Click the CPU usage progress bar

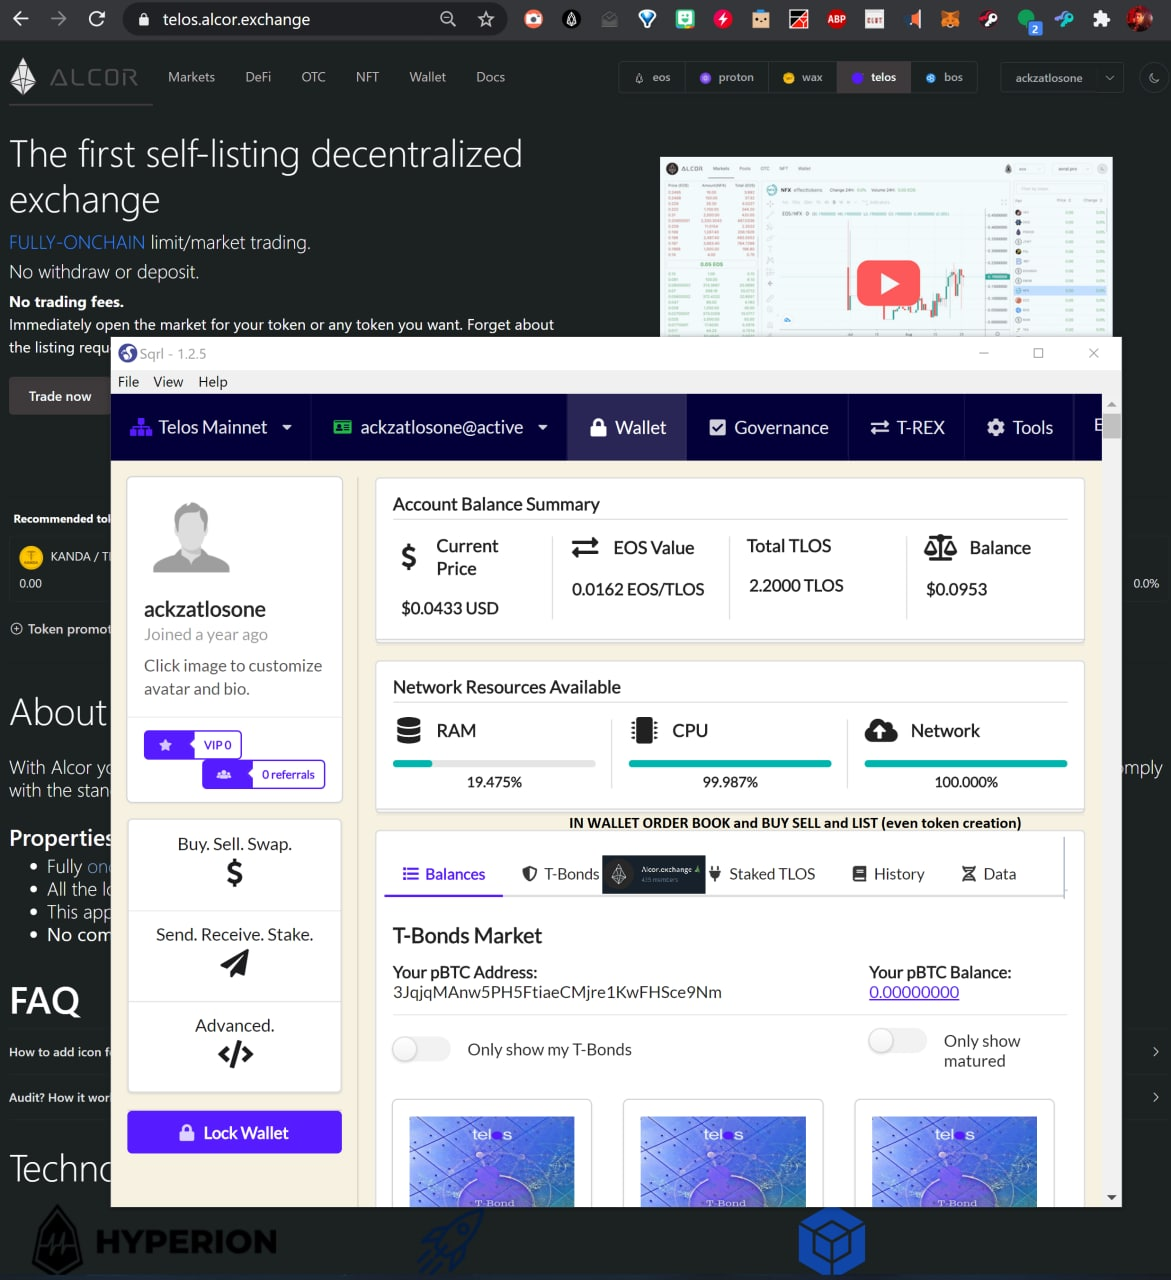[x=730, y=763]
